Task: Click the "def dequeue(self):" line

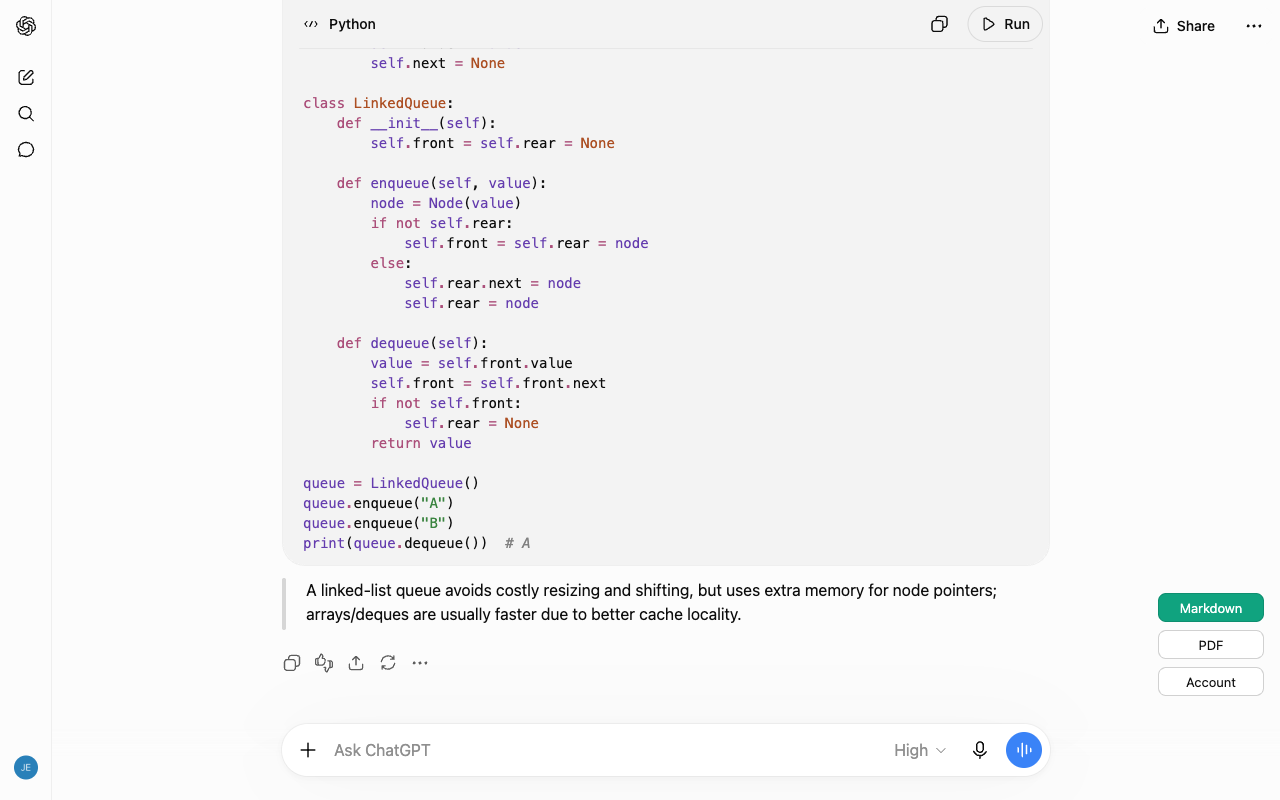Action: tap(412, 343)
